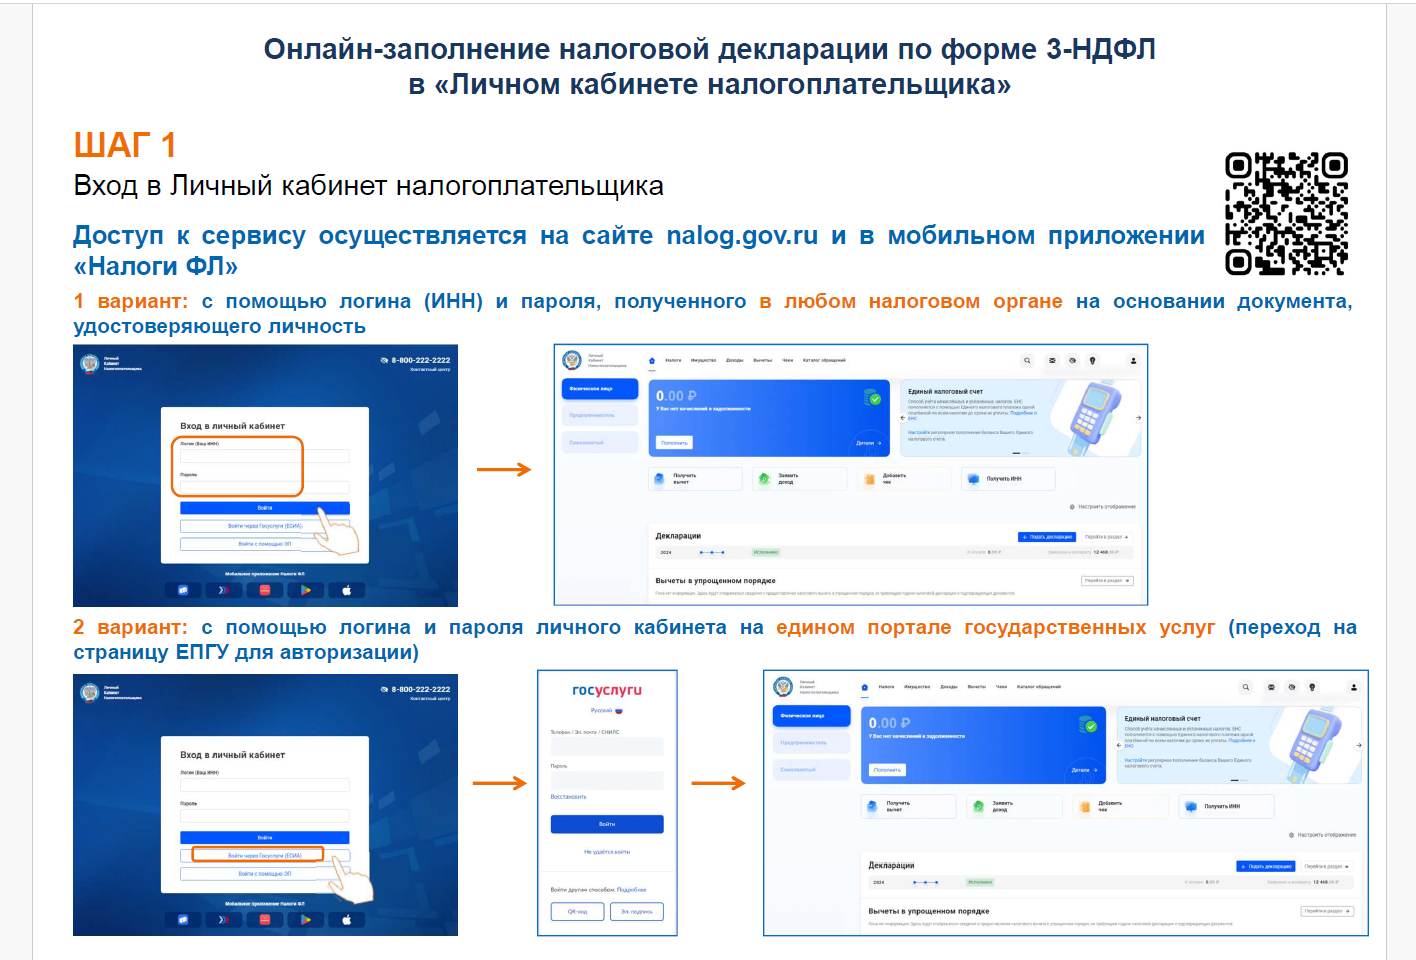Click the home icon in variant 2 dashboard
The height and width of the screenshot is (960, 1416).
[x=865, y=687]
